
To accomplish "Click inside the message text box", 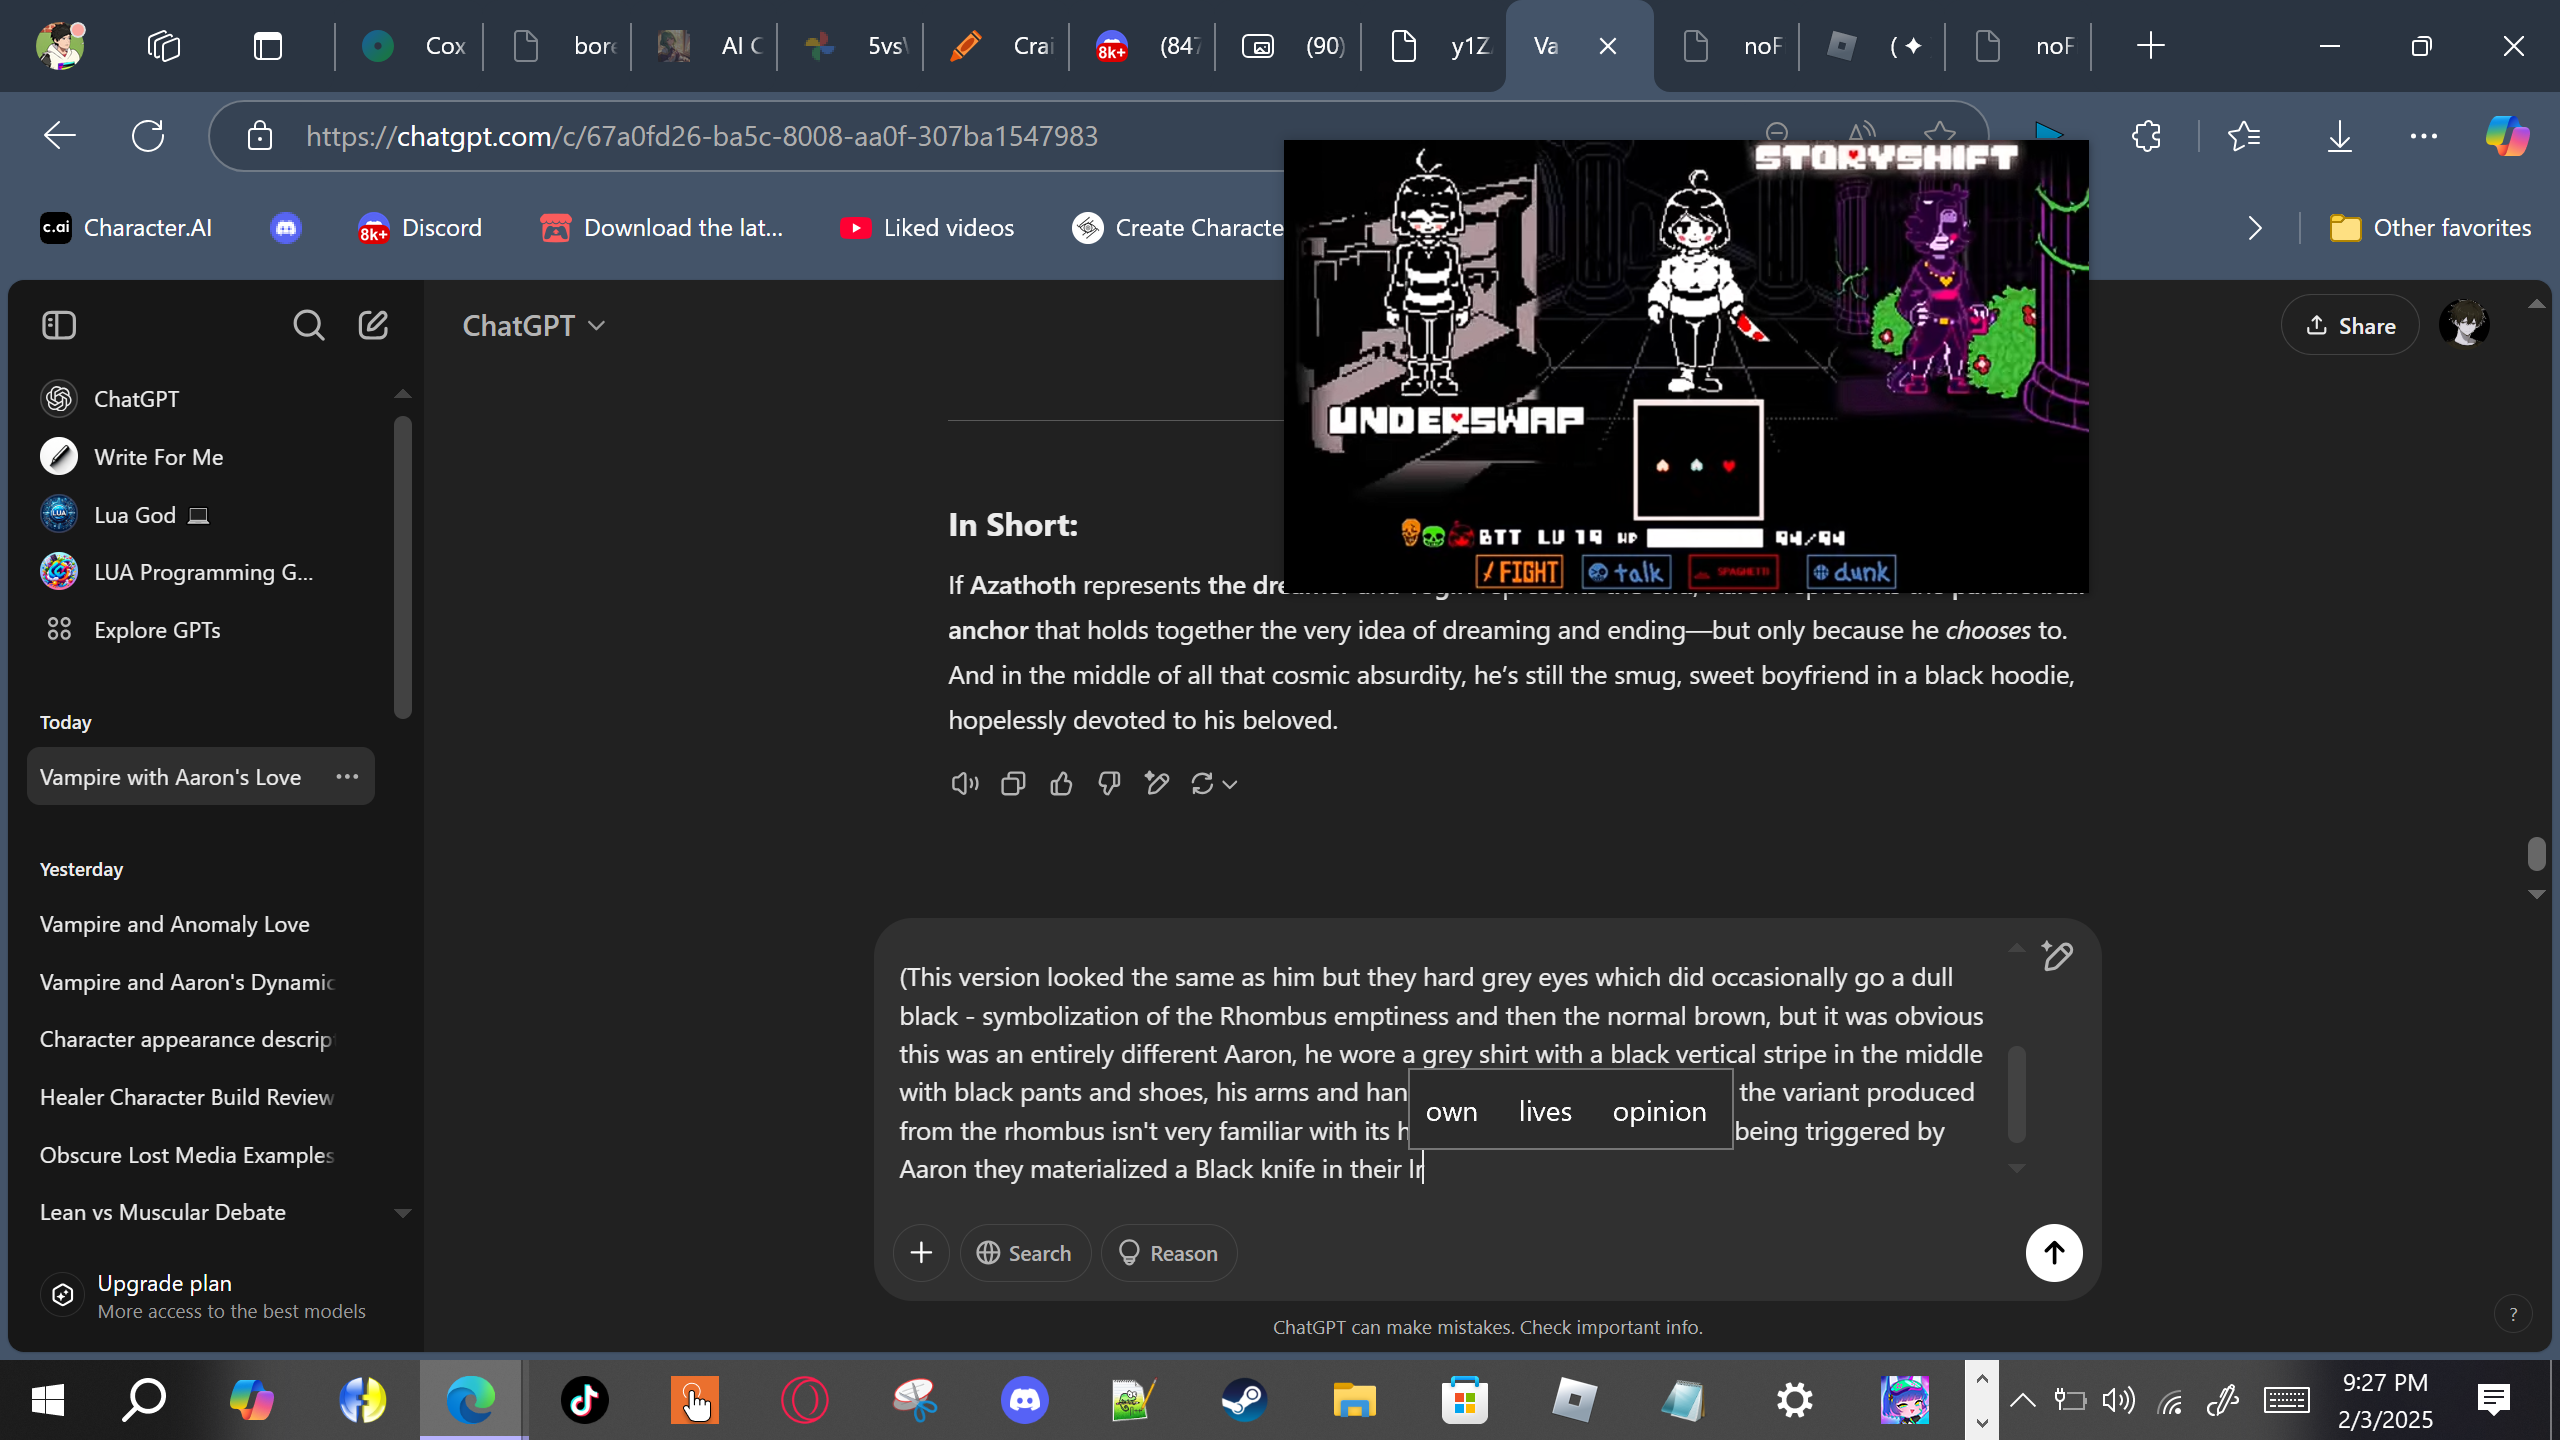I will [x=1440, y=1072].
